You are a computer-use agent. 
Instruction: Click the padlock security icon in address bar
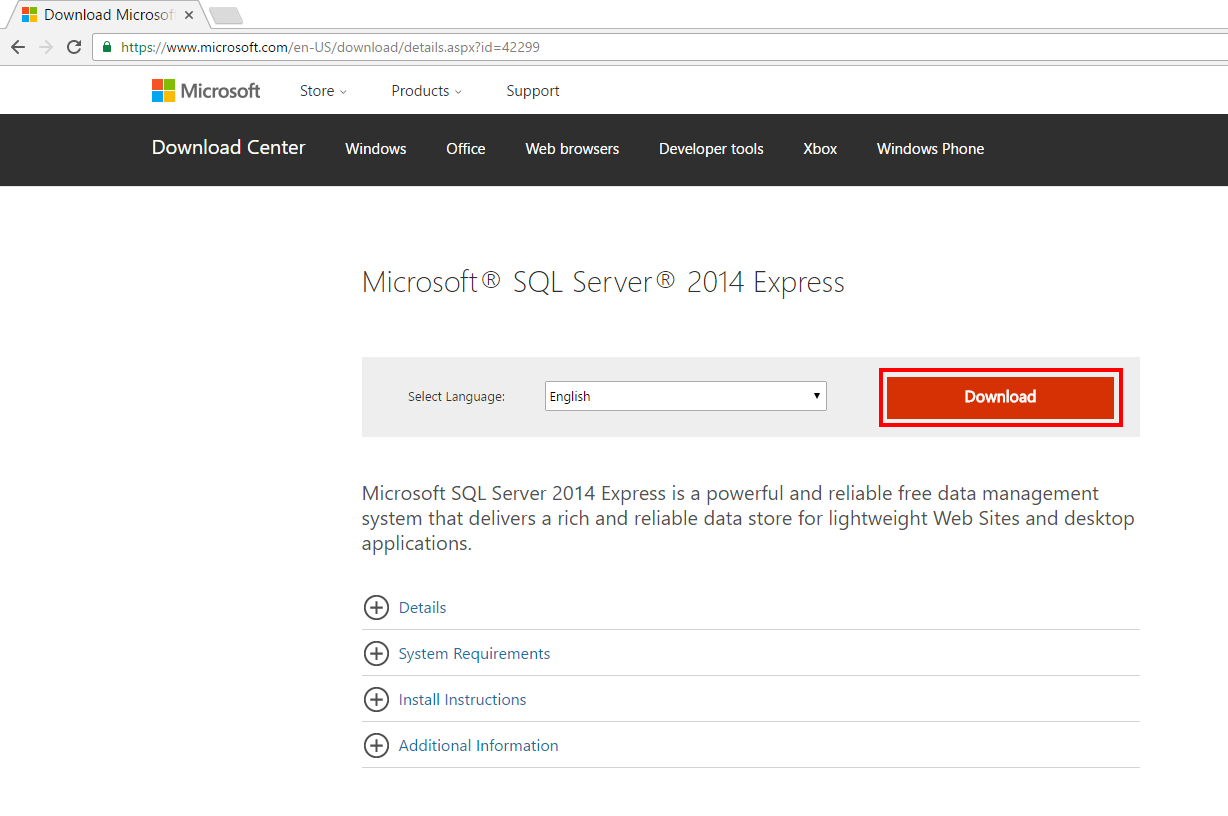click(x=106, y=46)
